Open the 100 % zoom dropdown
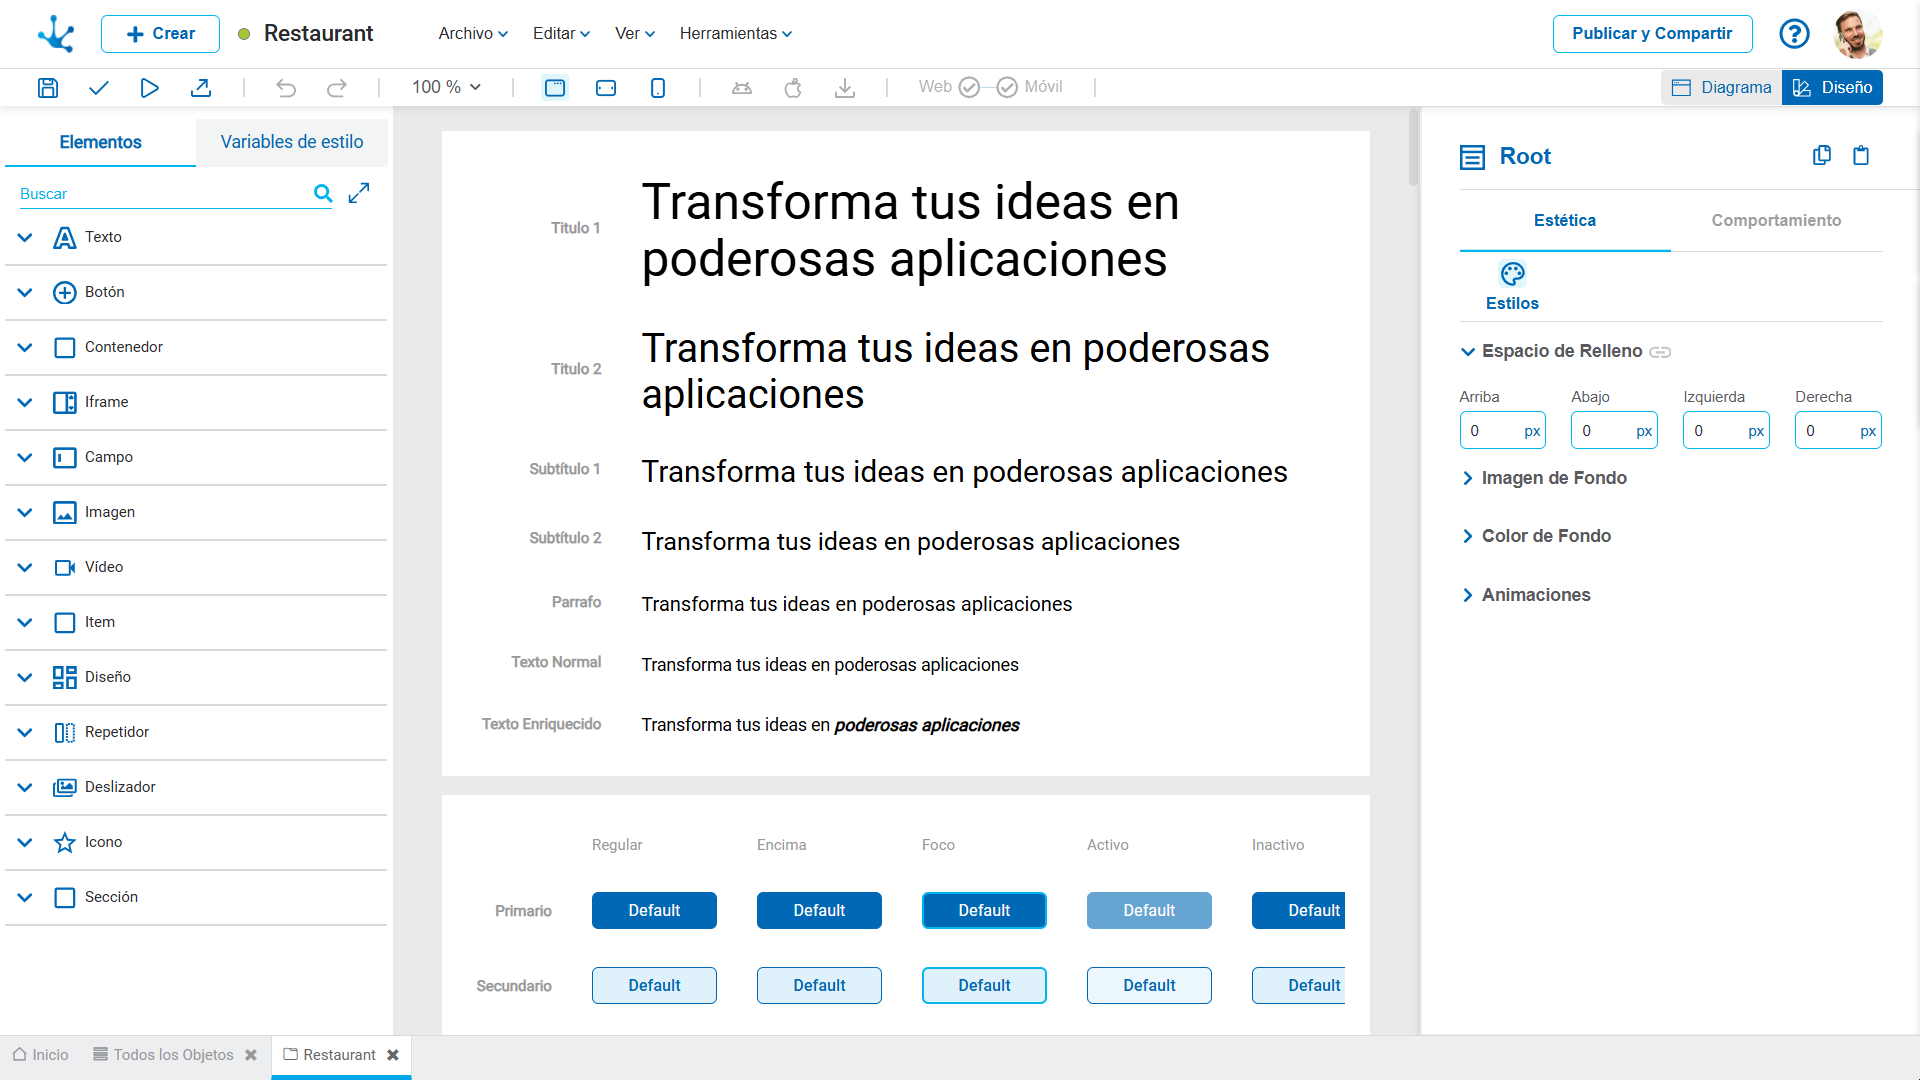Viewport: 1920px width, 1080px height. [446, 87]
